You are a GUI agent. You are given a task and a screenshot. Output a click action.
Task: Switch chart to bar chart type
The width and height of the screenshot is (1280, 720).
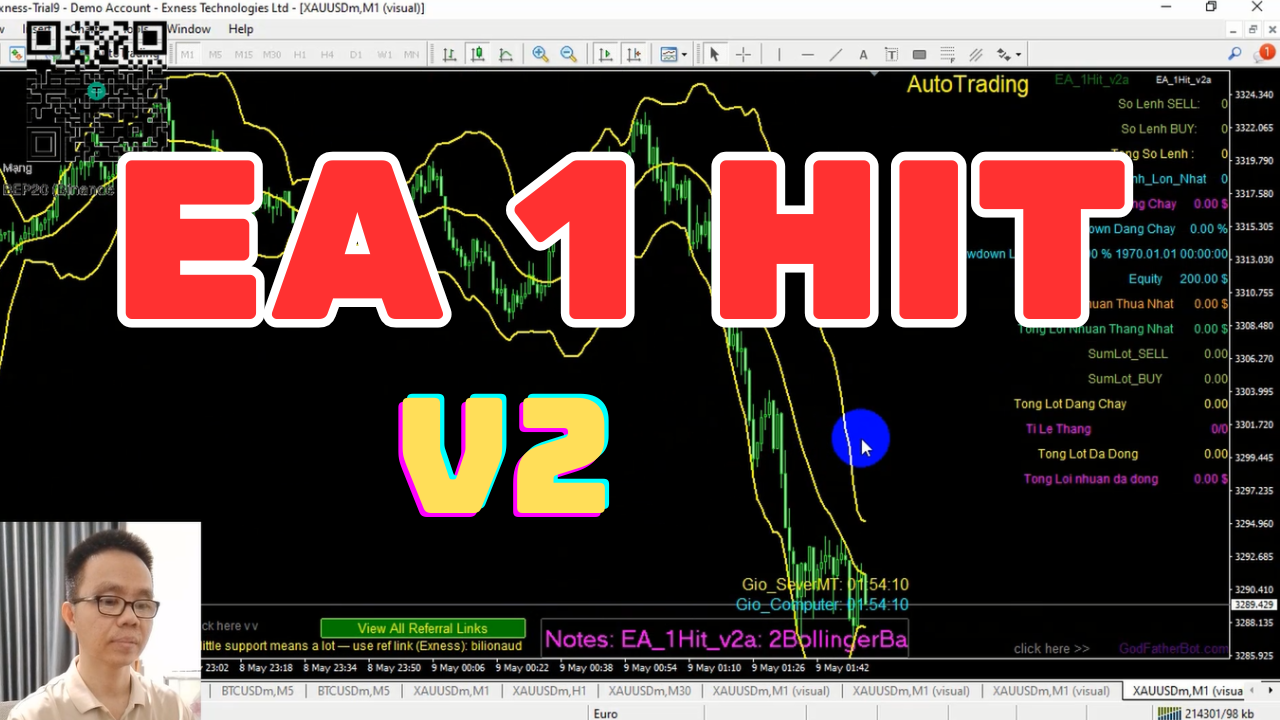point(450,54)
